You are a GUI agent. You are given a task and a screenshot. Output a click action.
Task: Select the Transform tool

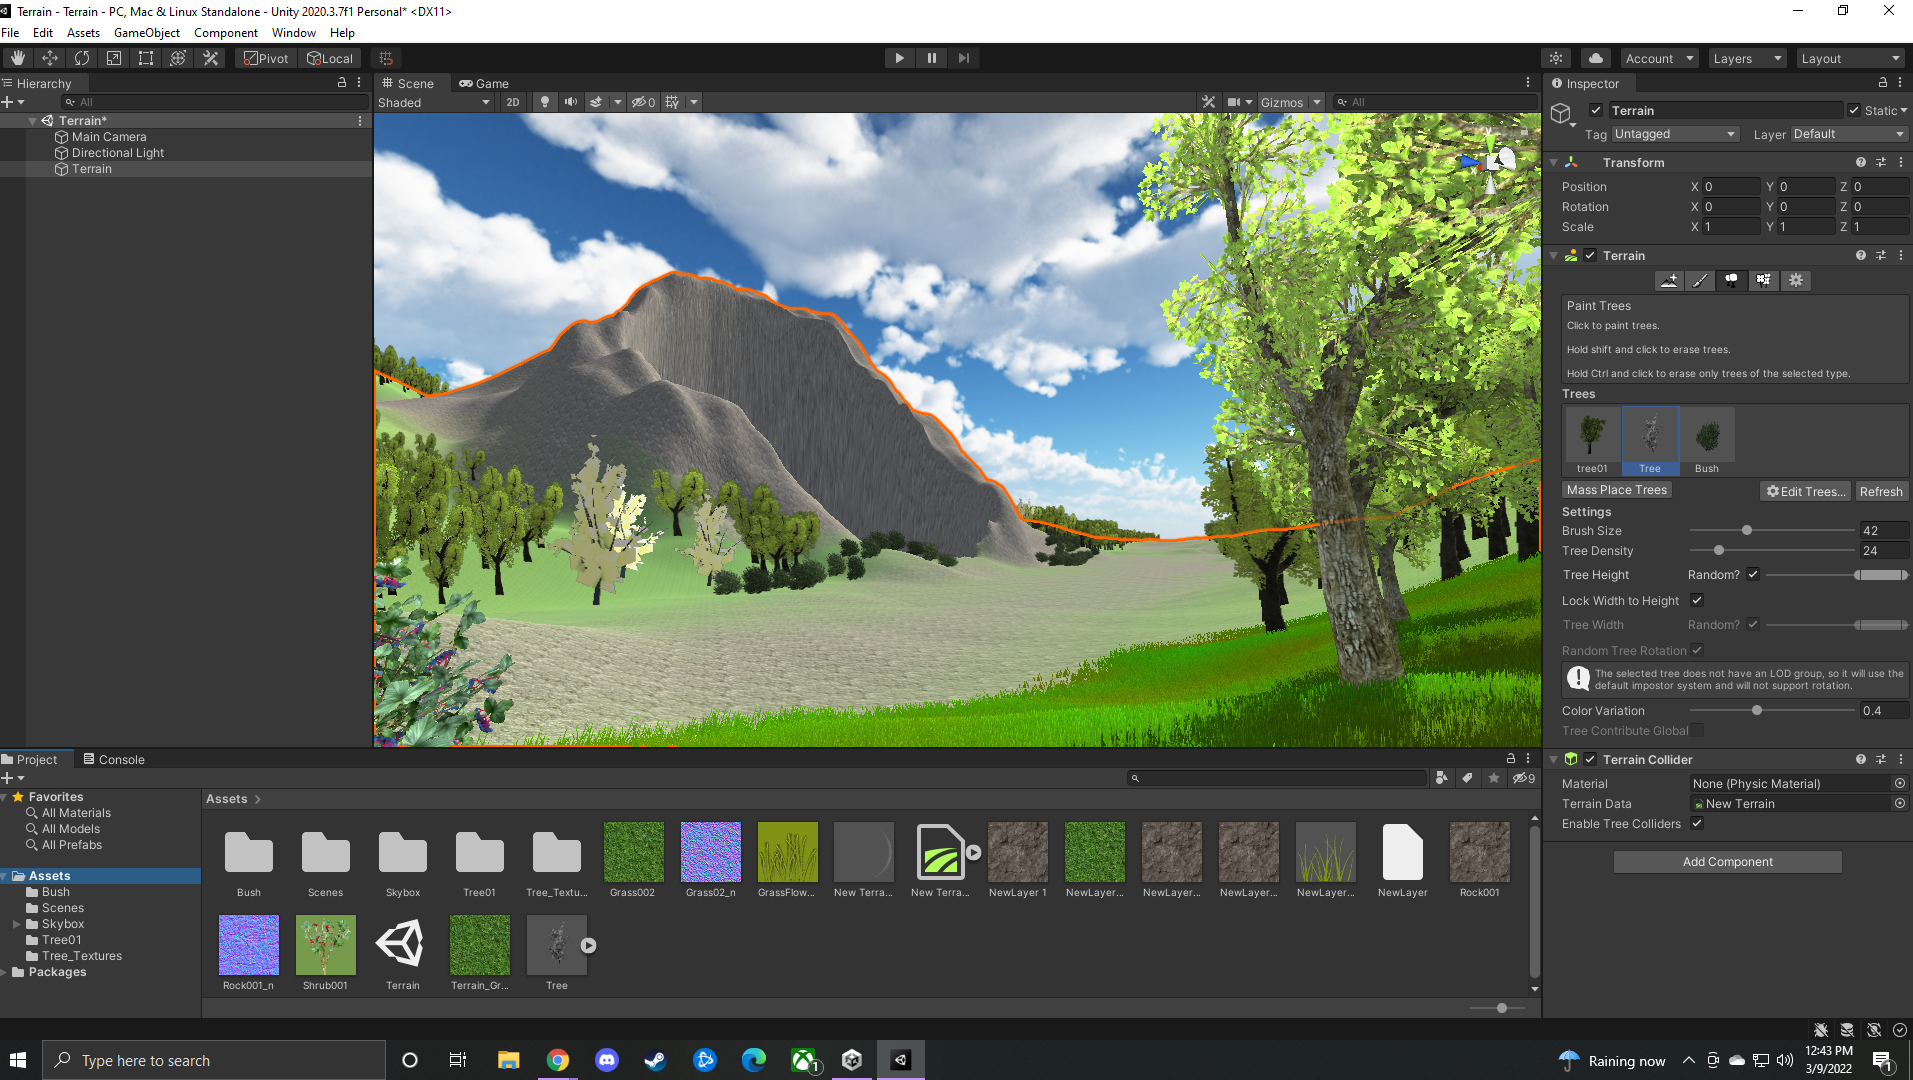coord(178,58)
